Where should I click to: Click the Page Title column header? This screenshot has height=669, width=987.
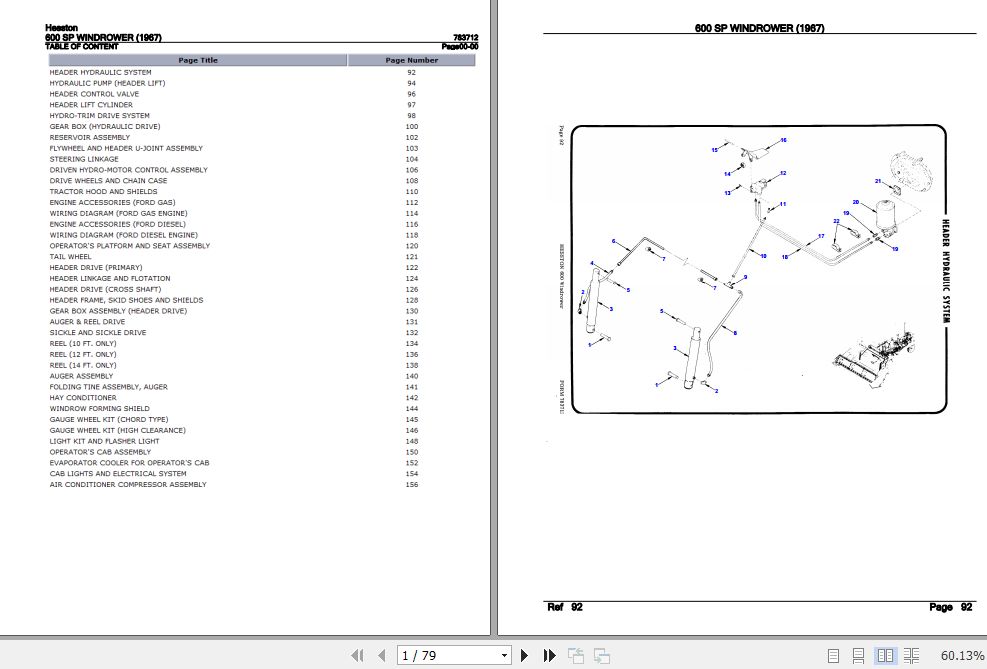(x=197, y=60)
